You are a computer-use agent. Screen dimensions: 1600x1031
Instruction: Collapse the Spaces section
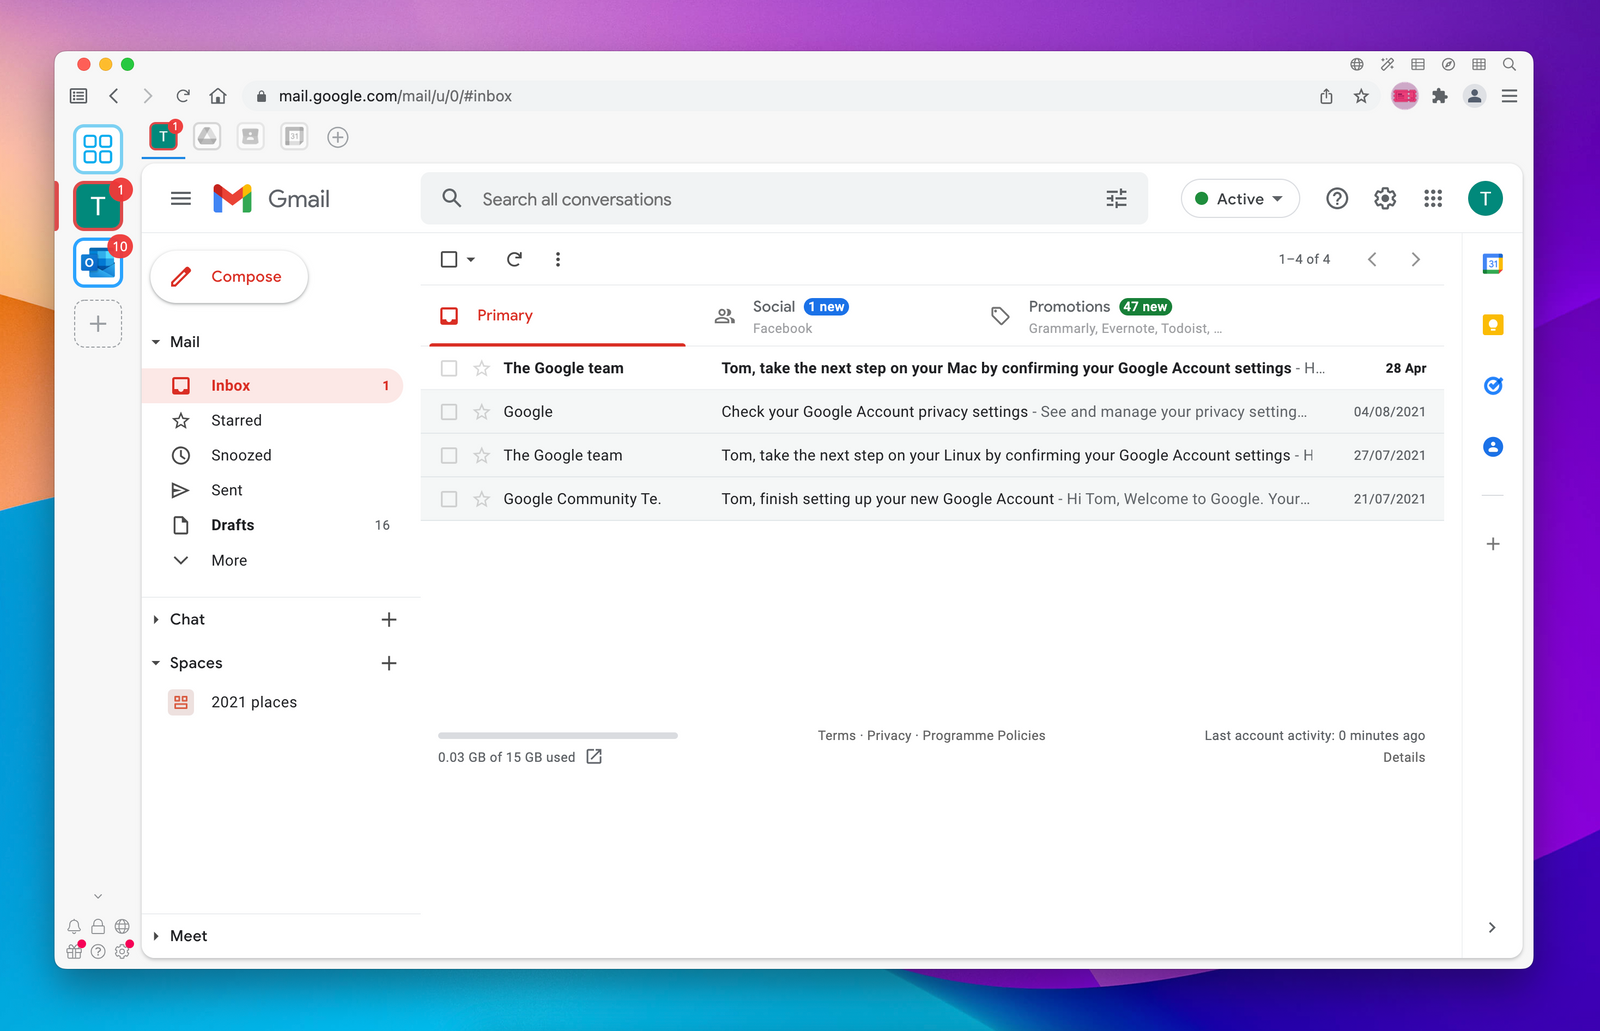[156, 663]
